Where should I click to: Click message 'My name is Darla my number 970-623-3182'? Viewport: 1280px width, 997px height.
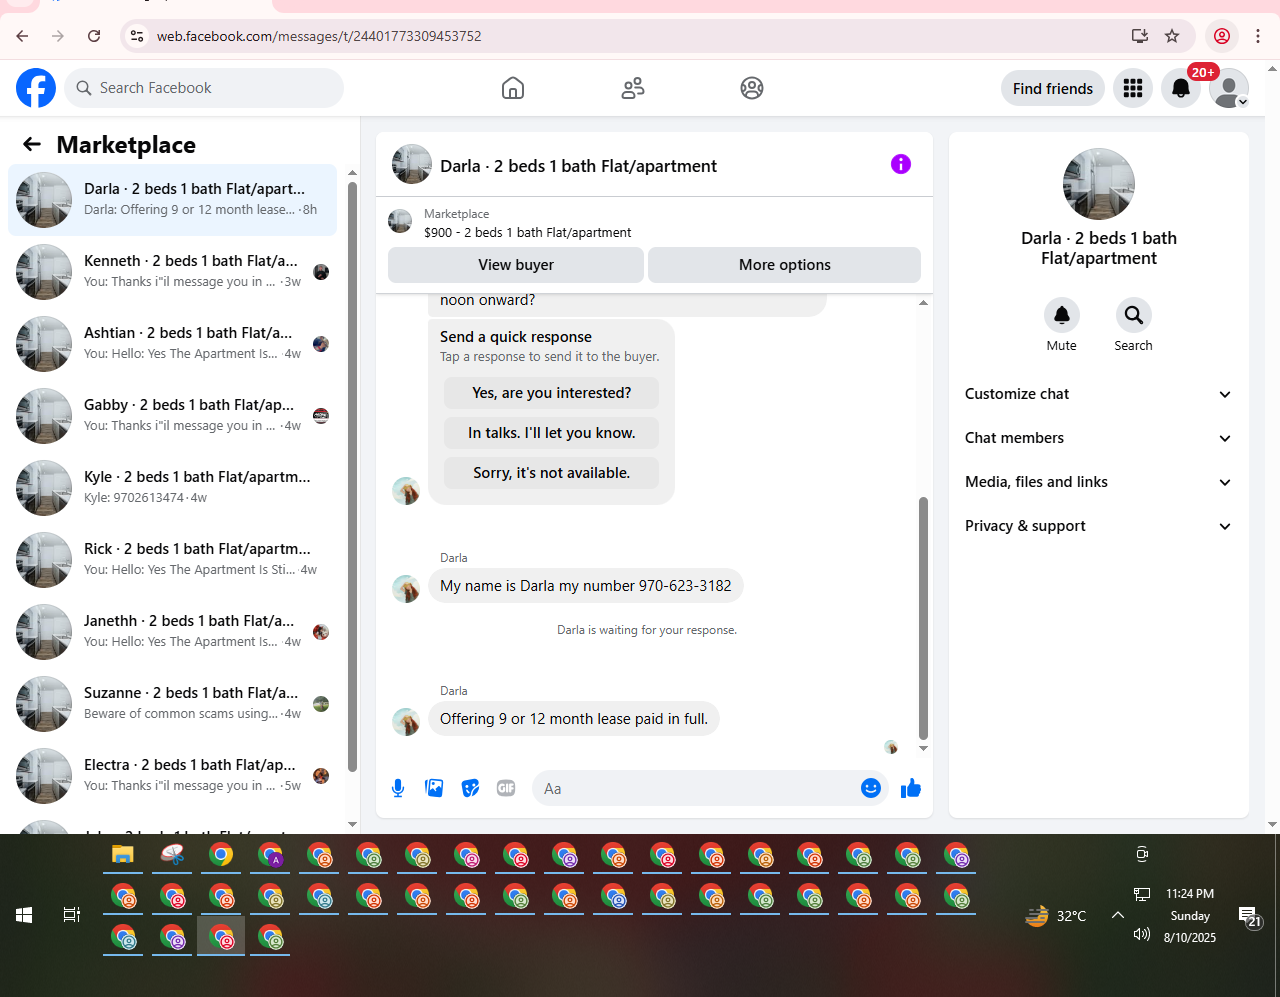pos(586,586)
